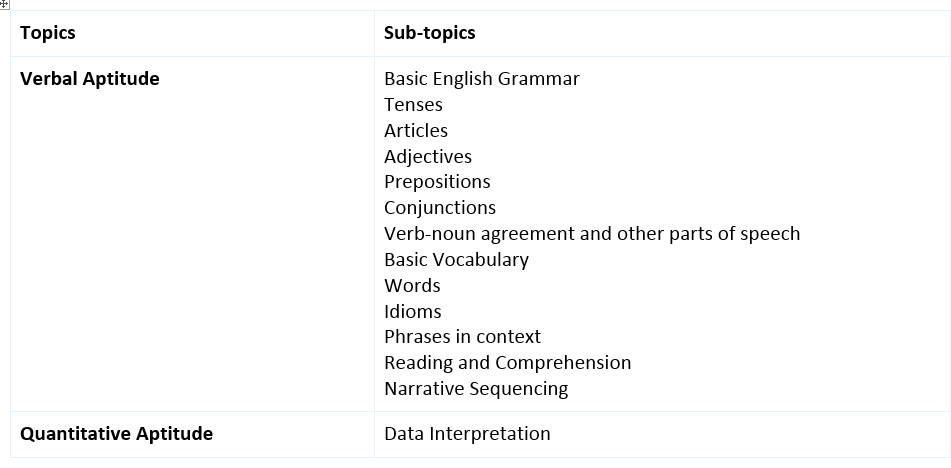
Task: Click the Data Interpretation entry
Action: point(467,434)
